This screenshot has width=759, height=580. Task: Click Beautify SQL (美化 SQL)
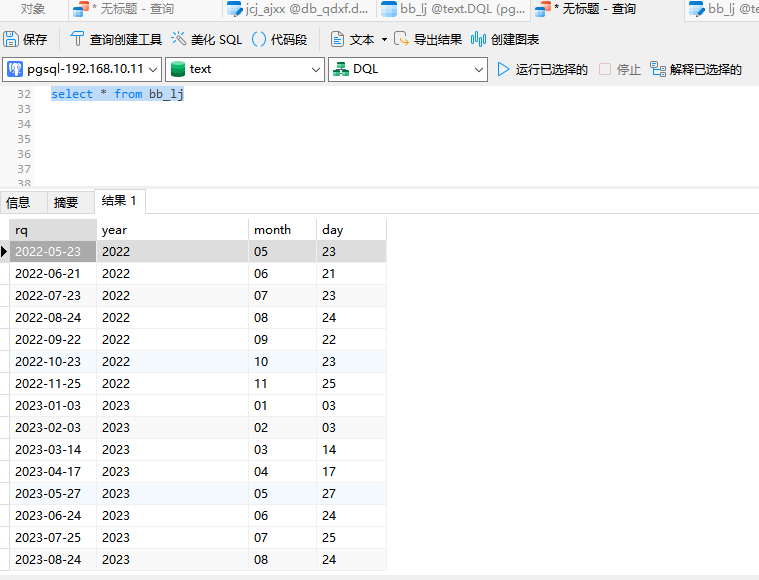coord(206,40)
